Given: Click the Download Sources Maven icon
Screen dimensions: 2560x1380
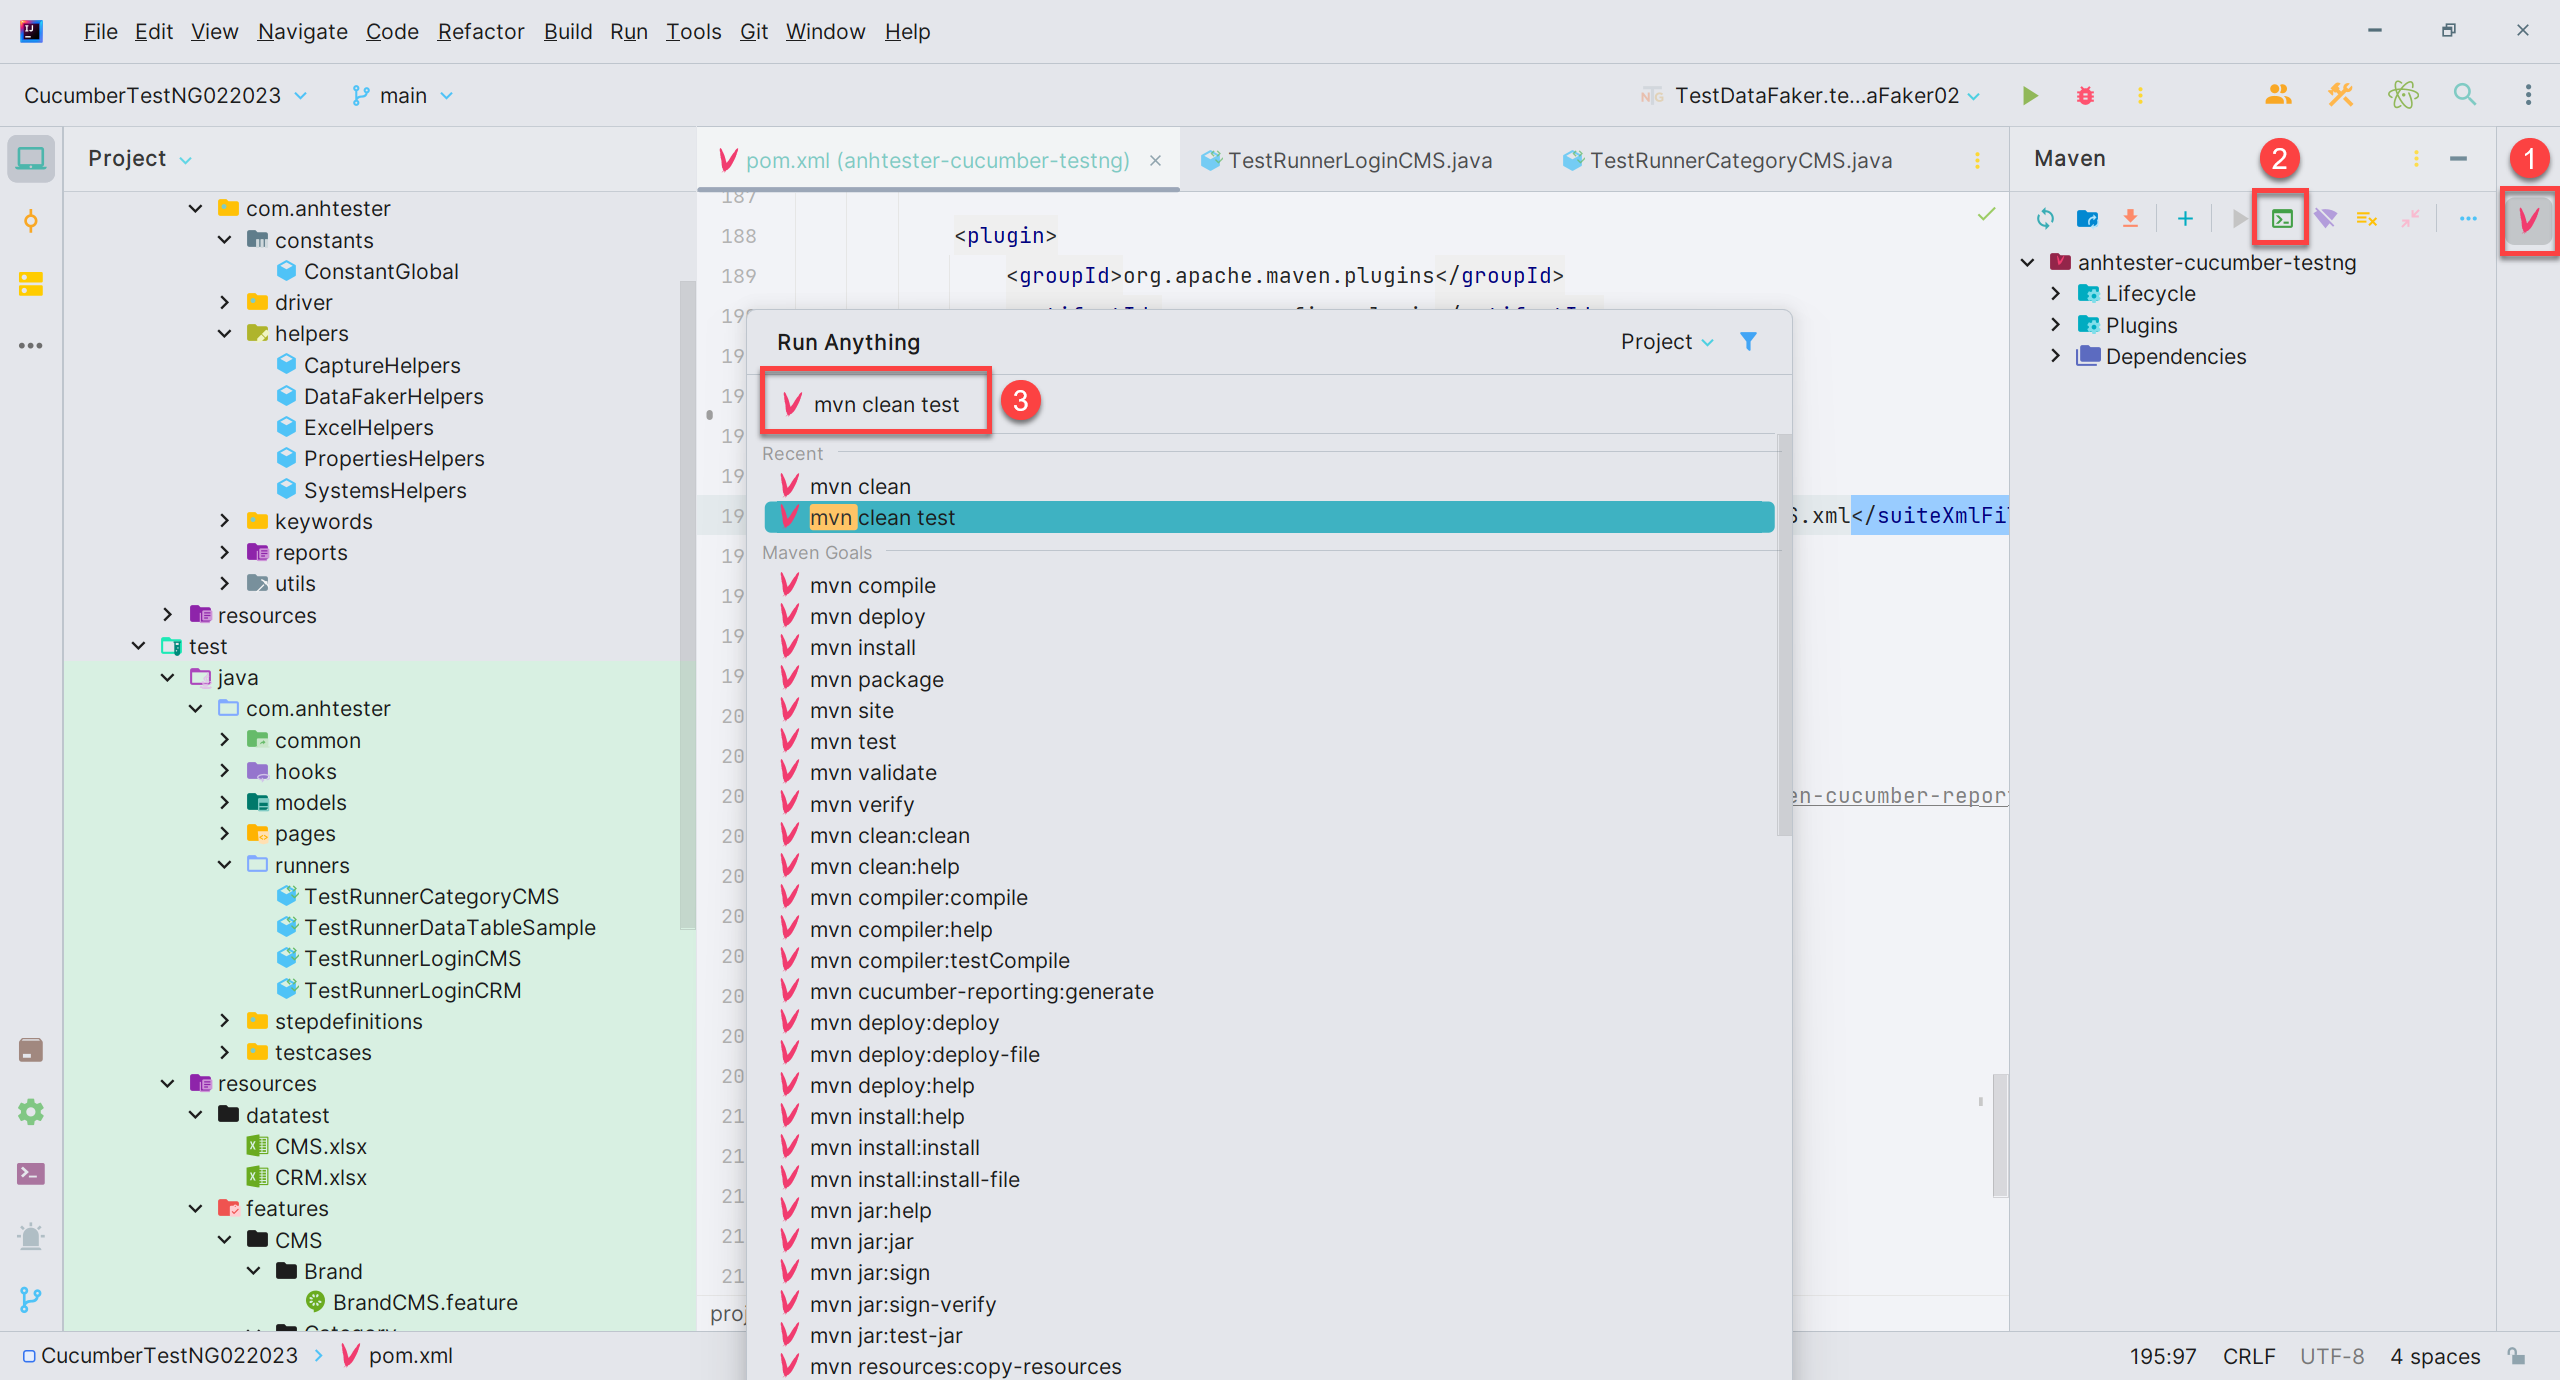Looking at the screenshot, I should coord(2130,218).
